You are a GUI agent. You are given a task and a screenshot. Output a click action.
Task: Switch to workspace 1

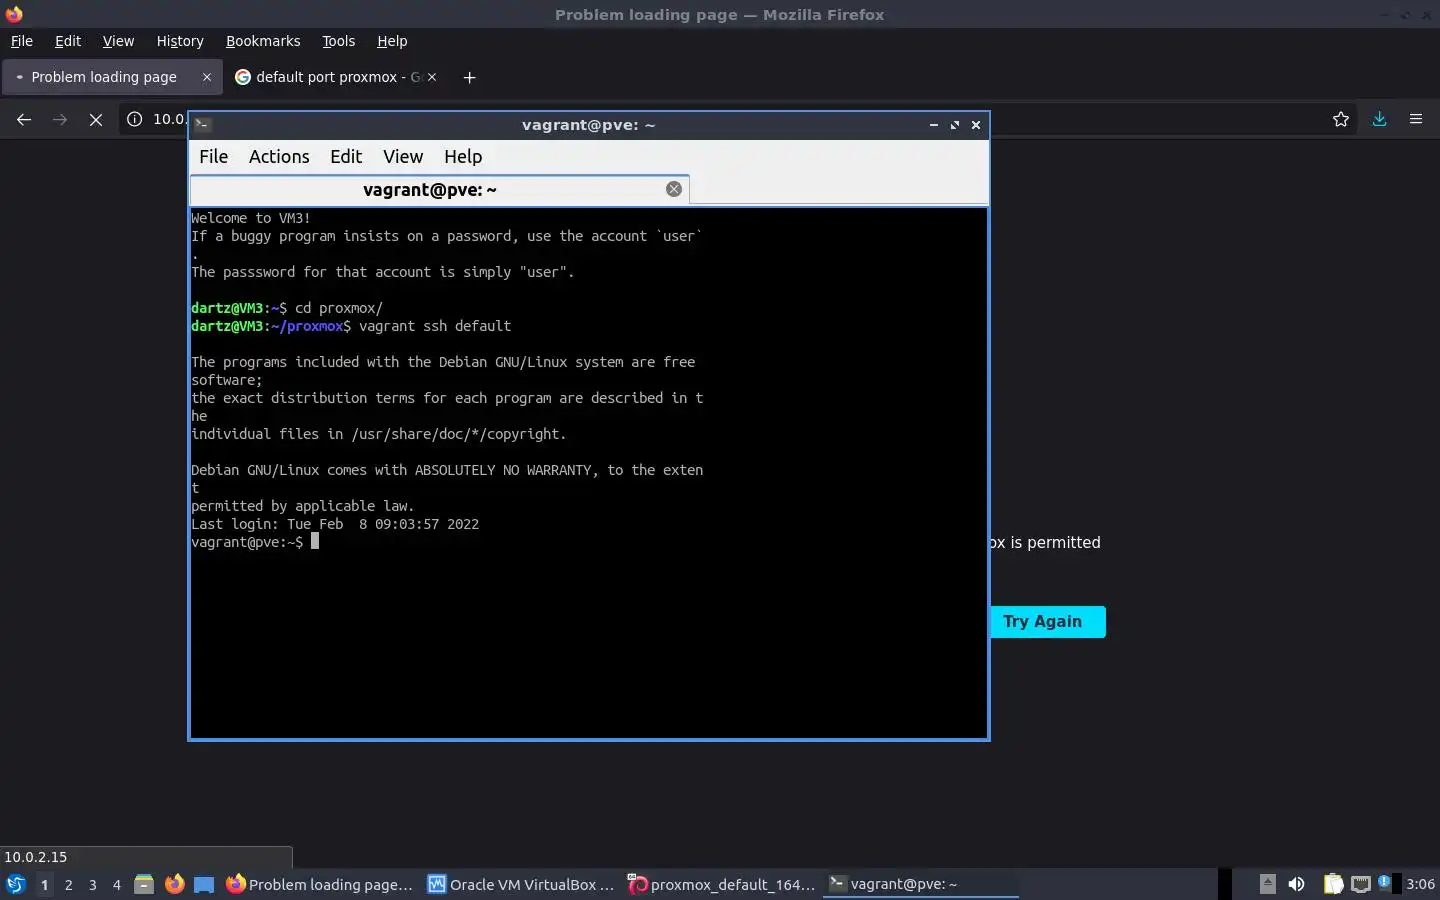[x=44, y=884]
